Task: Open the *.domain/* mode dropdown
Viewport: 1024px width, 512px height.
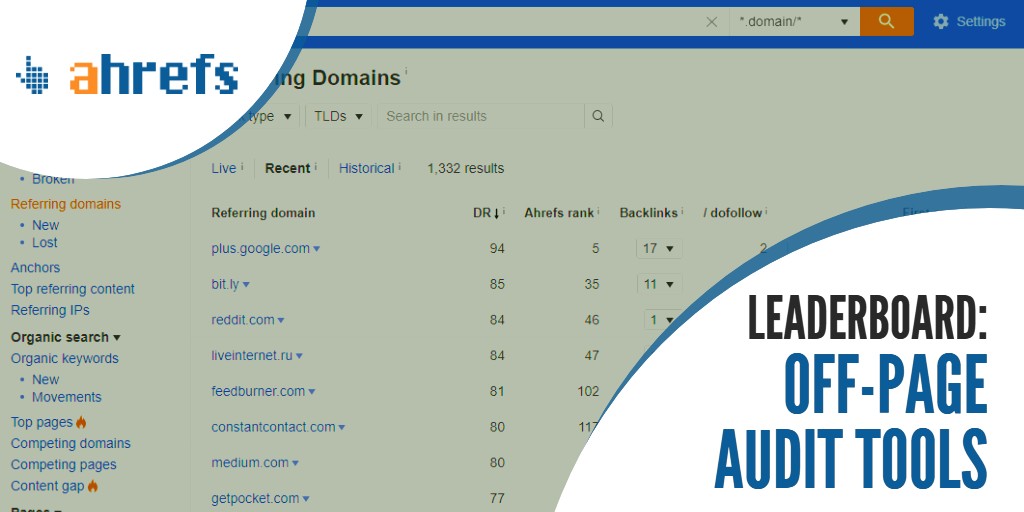Action: (794, 21)
